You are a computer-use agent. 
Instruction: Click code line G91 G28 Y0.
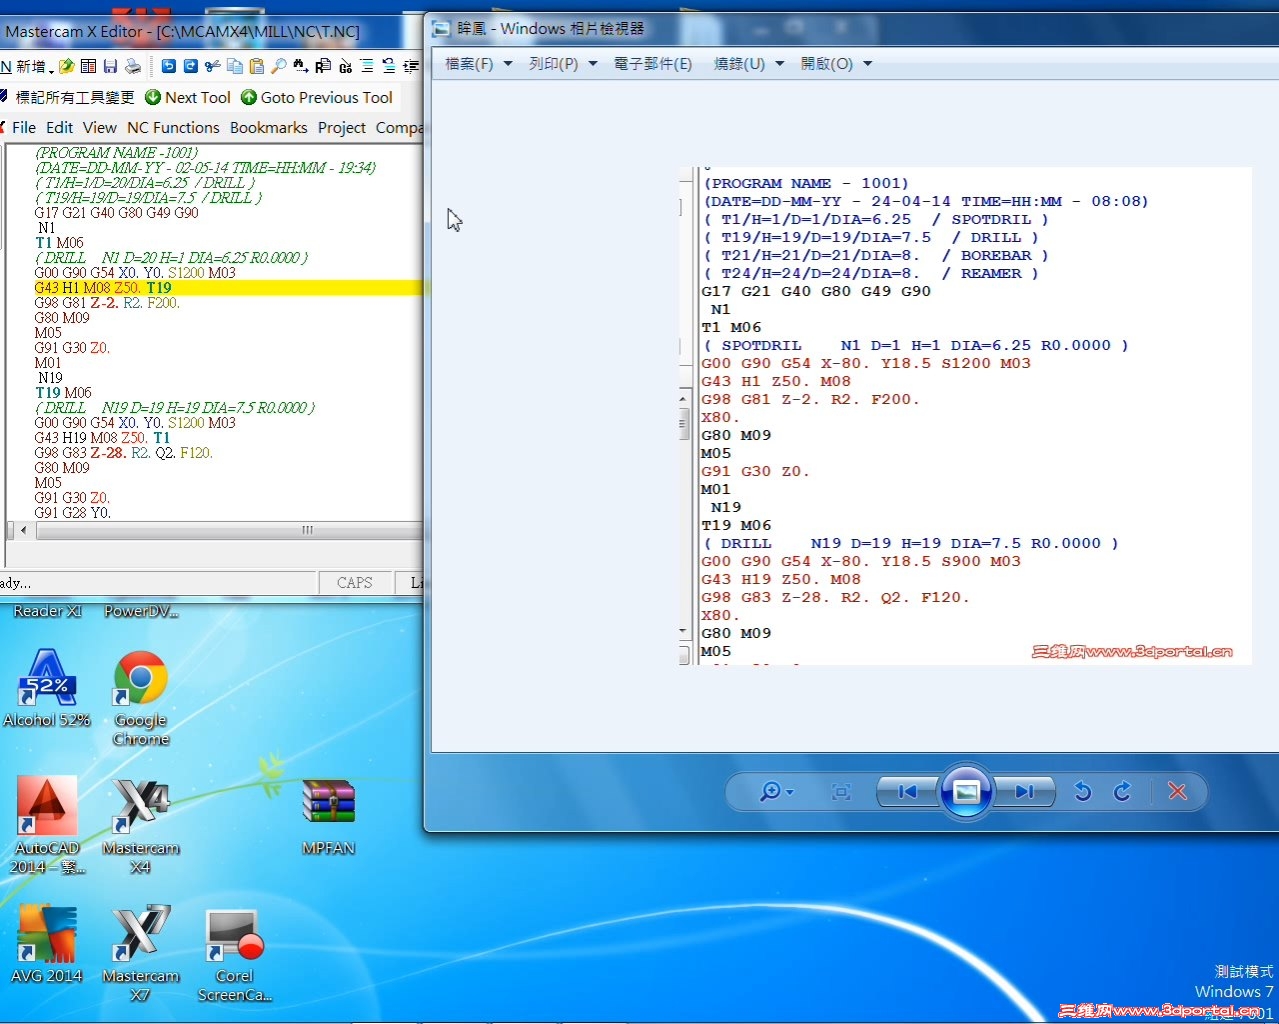tap(72, 513)
